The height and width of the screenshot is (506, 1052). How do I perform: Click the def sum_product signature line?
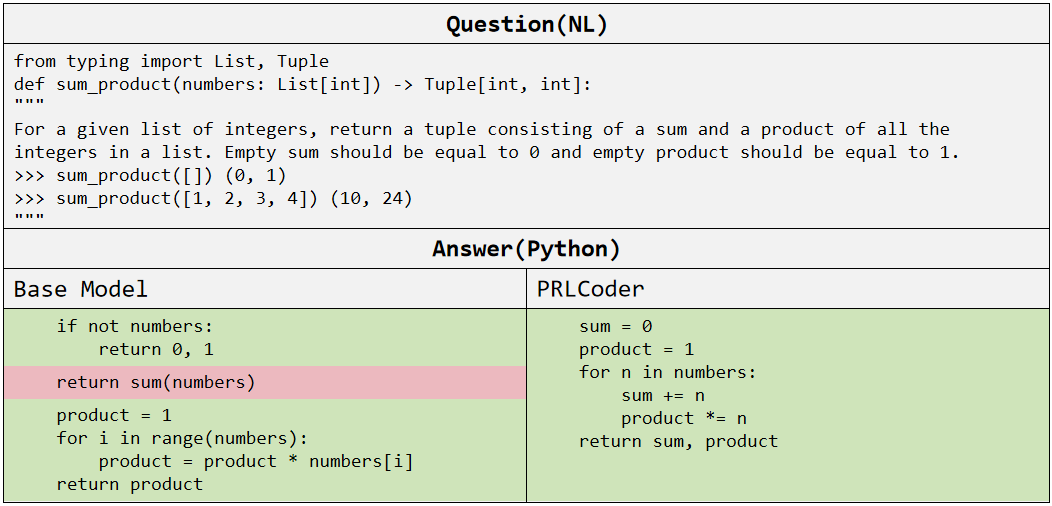tap(303, 85)
